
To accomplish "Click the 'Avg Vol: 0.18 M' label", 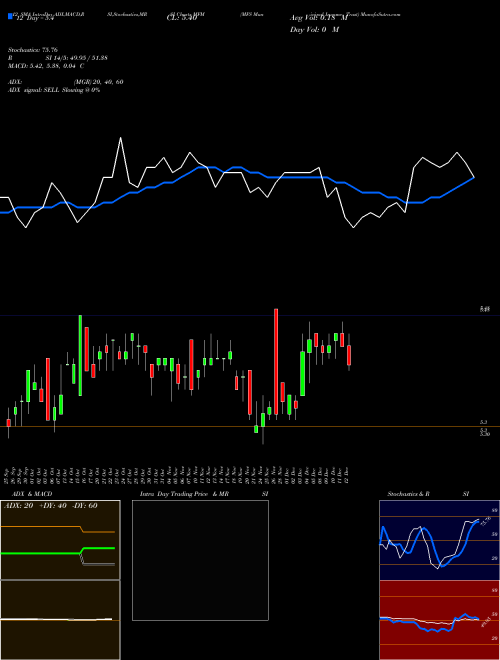I will [319, 18].
